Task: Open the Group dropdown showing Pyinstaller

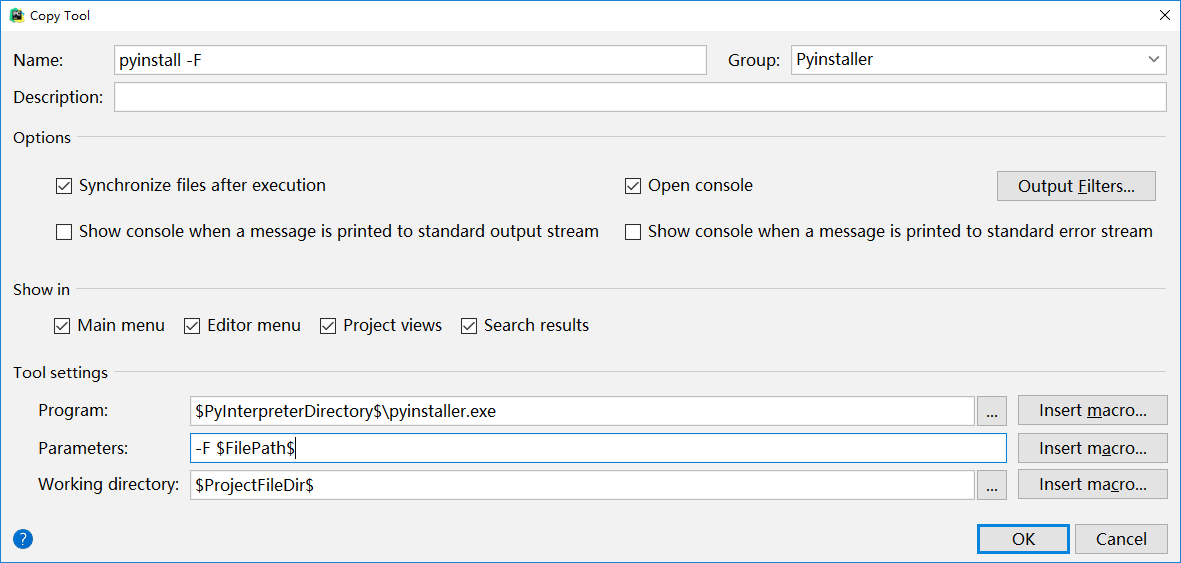Action: coord(1153,60)
